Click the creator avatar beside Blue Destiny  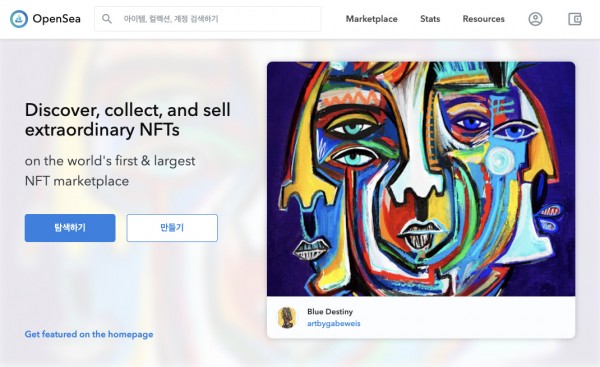(x=287, y=317)
